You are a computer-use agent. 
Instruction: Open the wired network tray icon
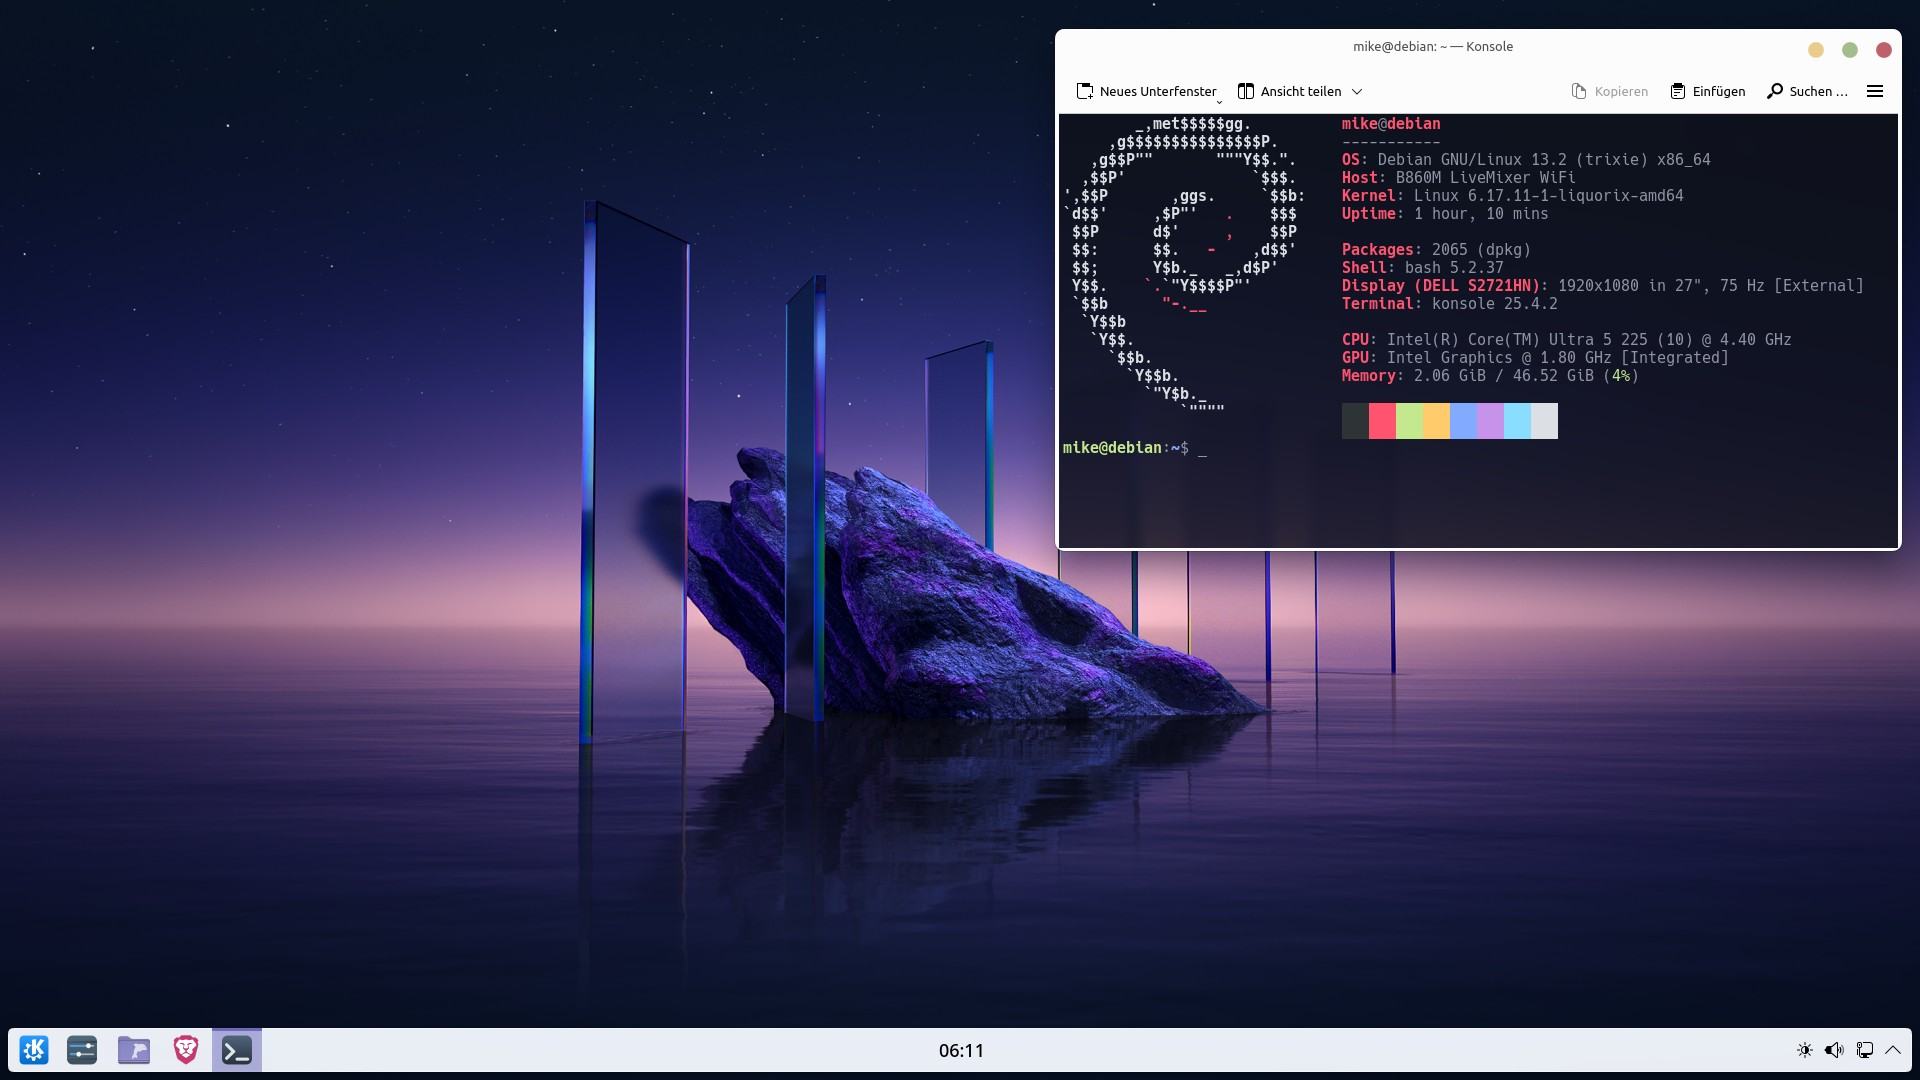click(1864, 1050)
